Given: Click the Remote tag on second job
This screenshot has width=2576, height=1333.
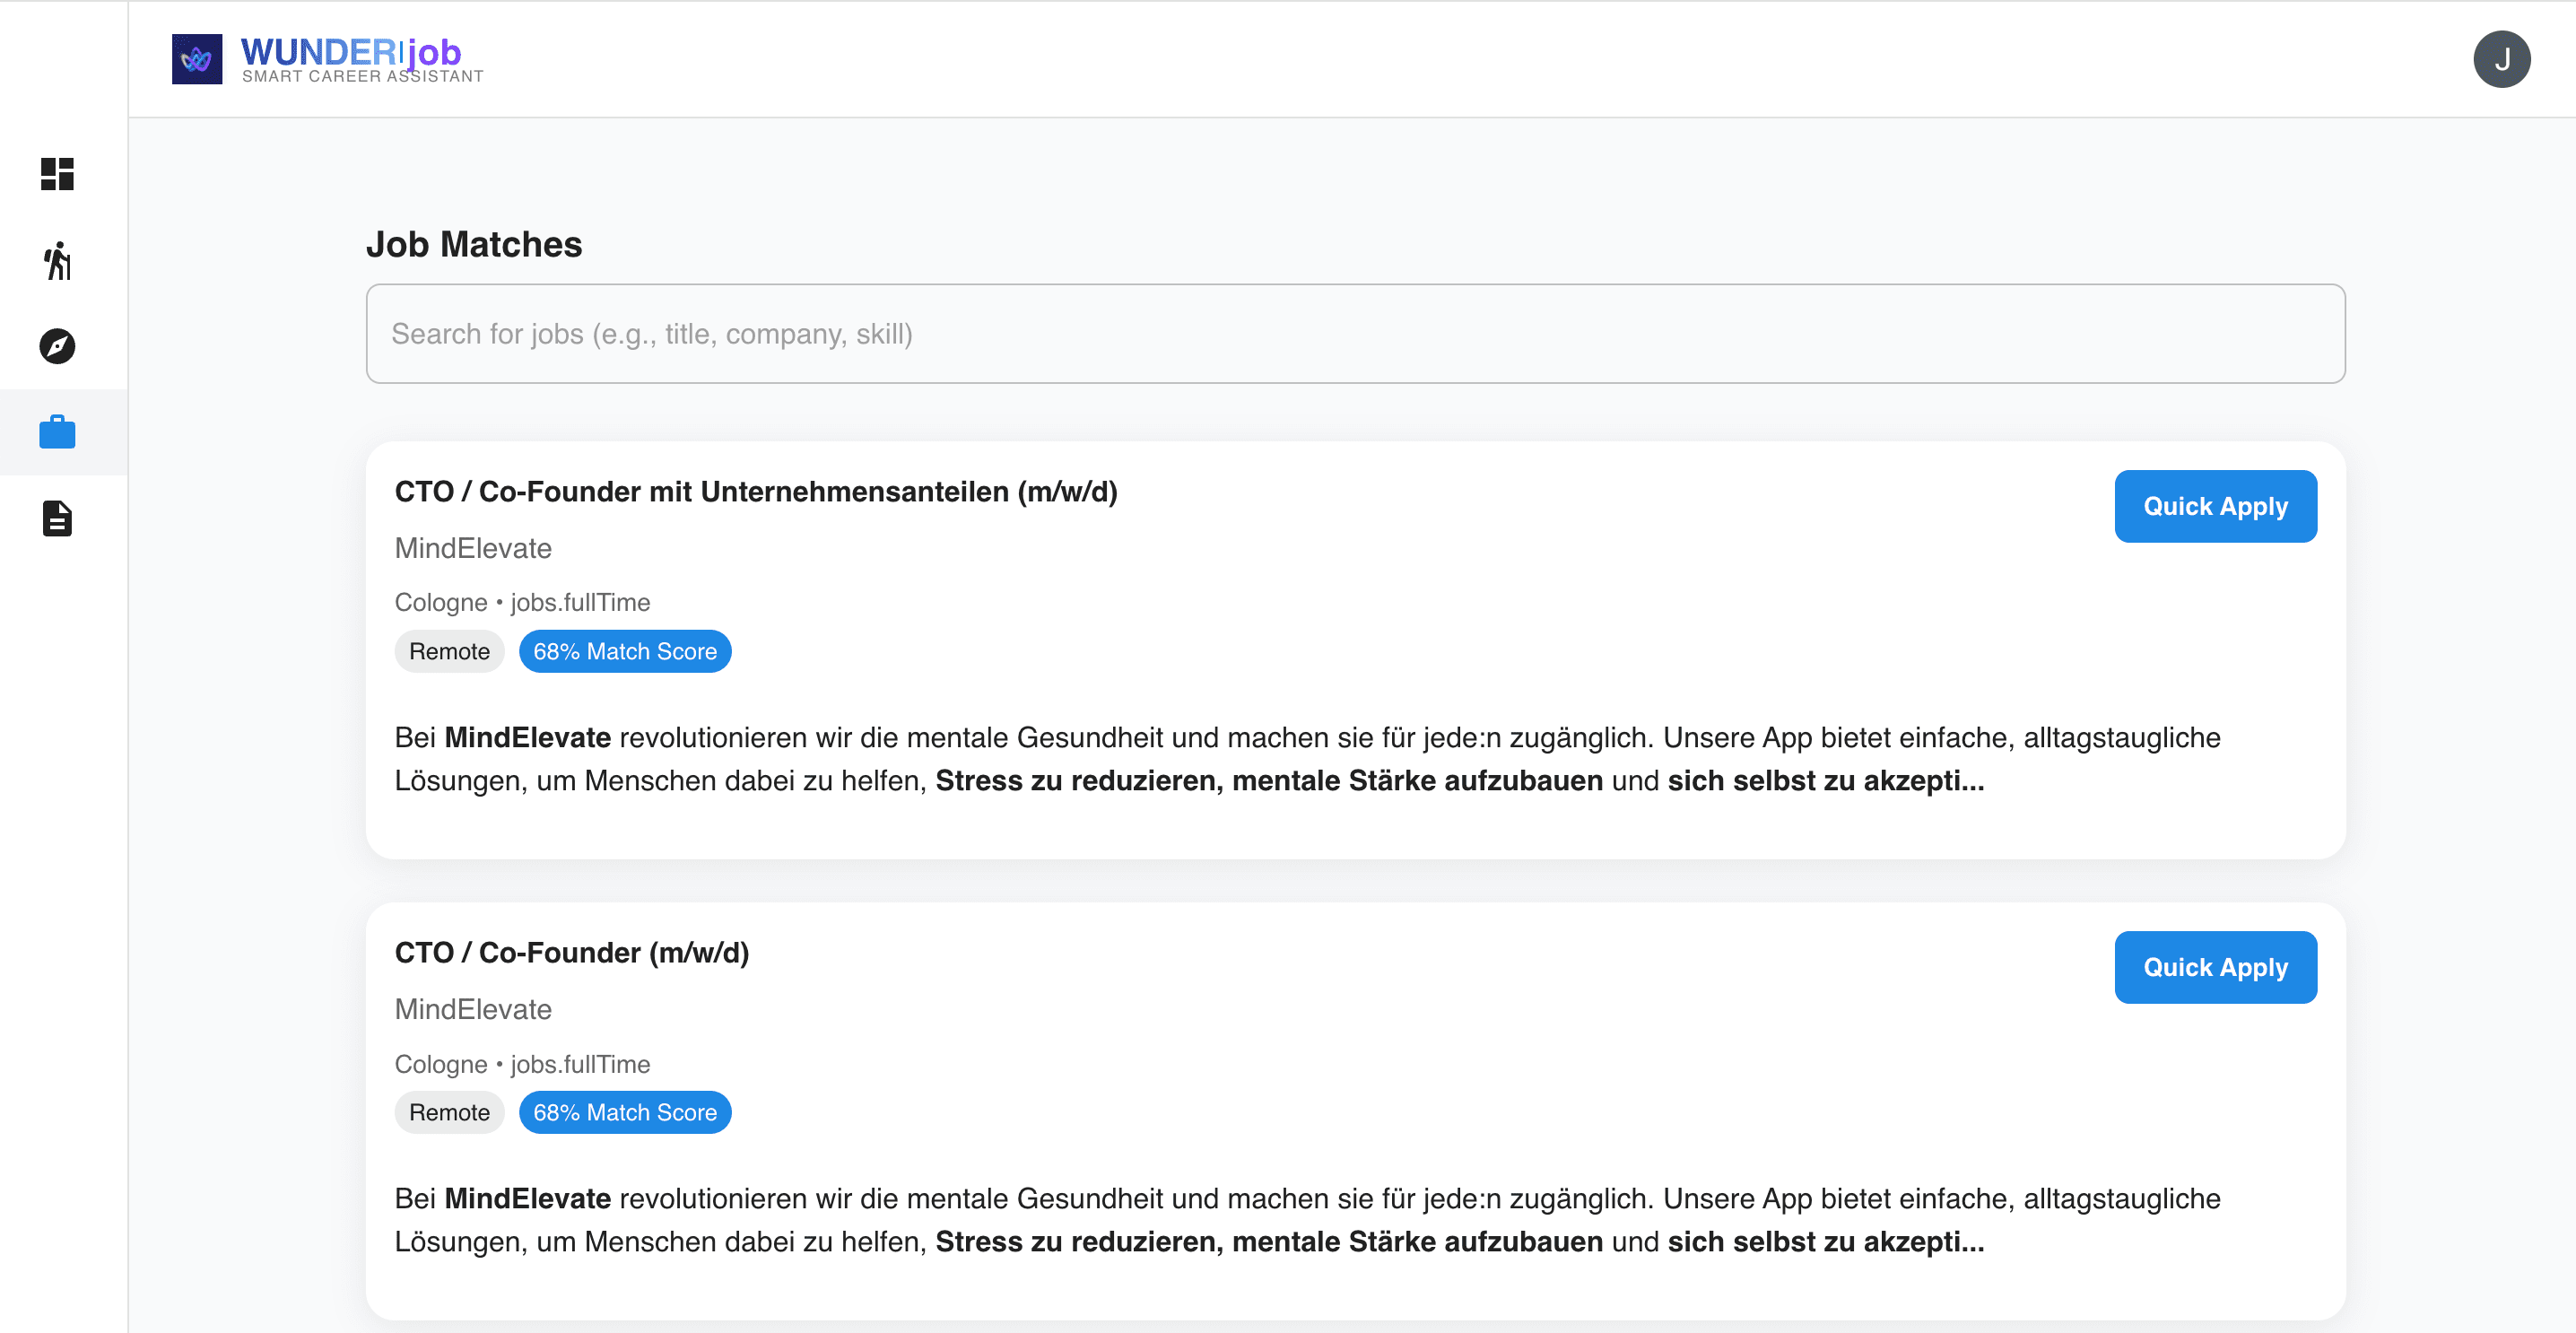Looking at the screenshot, I should tap(448, 1112).
